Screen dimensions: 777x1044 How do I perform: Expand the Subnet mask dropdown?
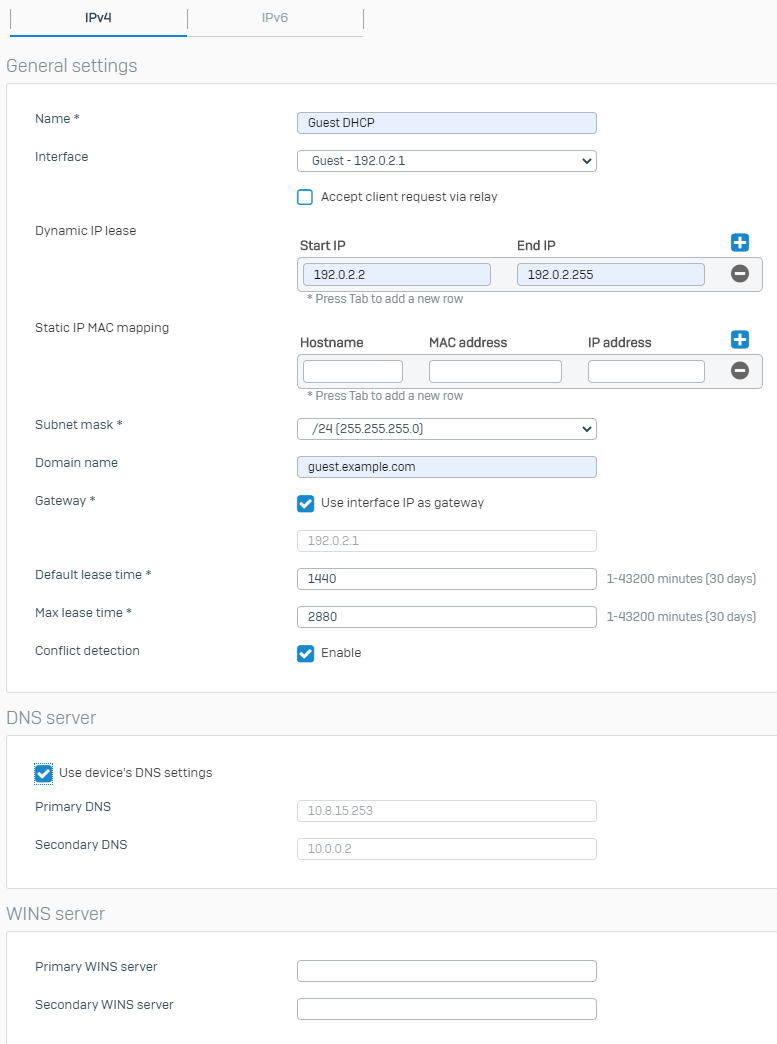(446, 429)
